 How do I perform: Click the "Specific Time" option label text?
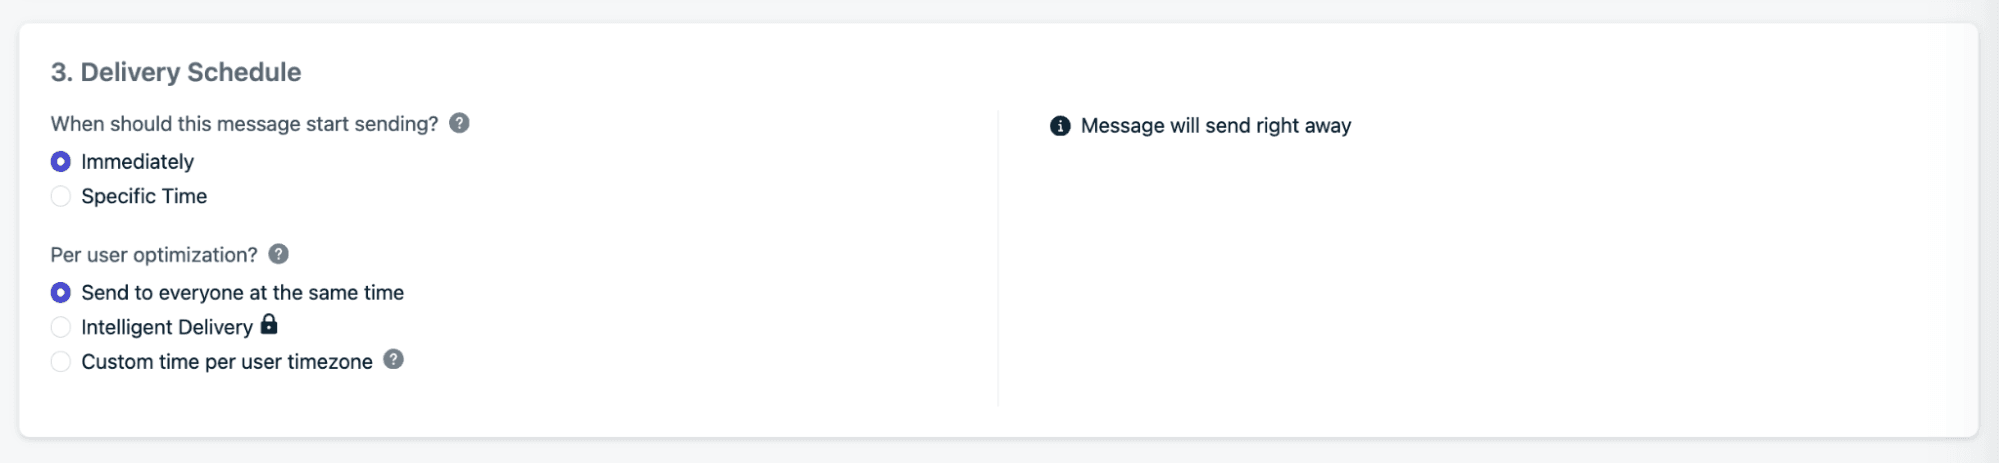pyautogui.click(x=144, y=196)
